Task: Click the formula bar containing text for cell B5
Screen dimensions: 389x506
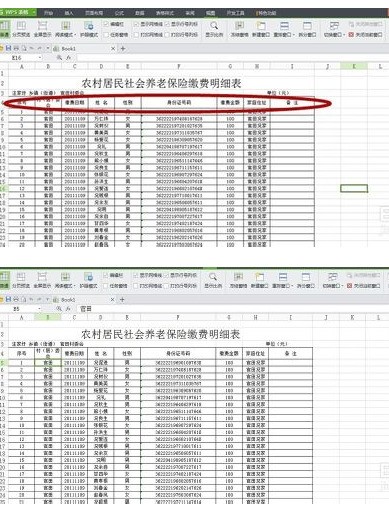Action: click(x=233, y=309)
